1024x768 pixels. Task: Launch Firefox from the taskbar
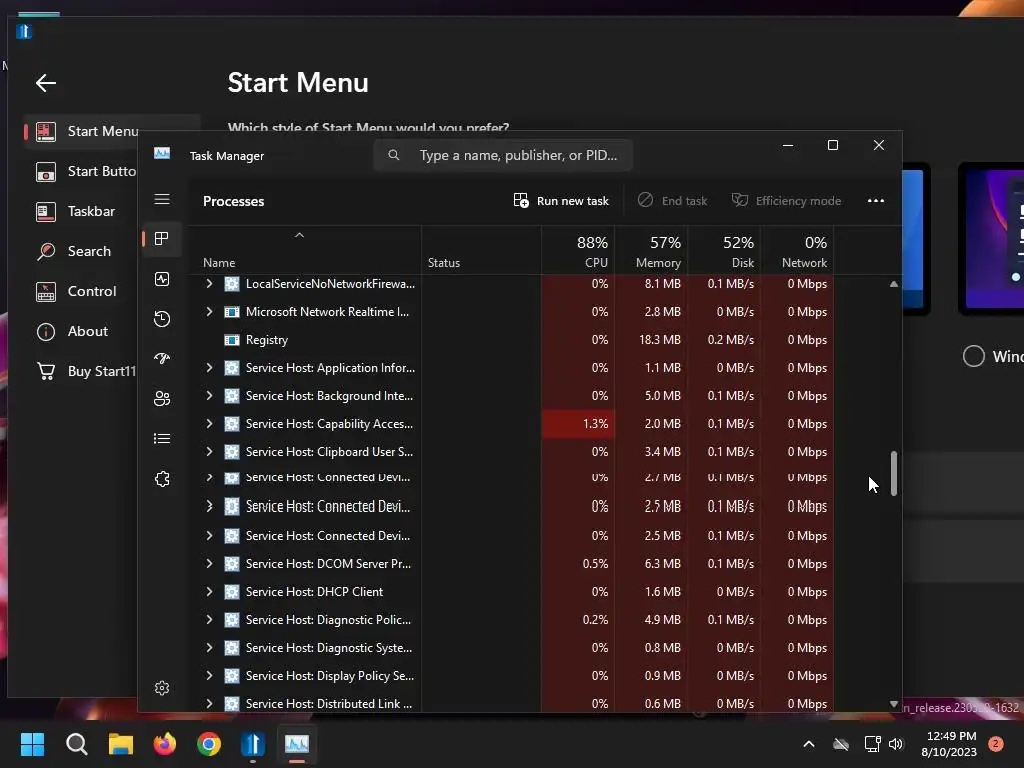click(165, 744)
